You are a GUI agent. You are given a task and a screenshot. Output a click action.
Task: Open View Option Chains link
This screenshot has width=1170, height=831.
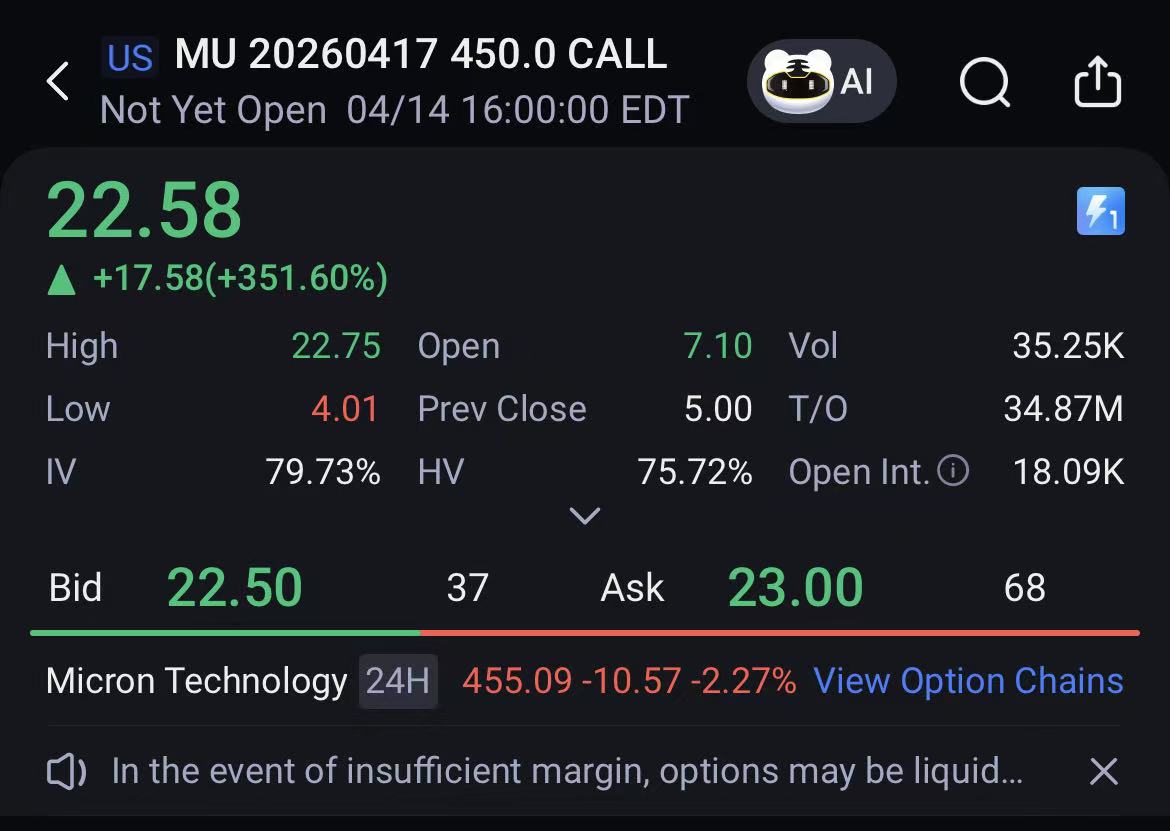click(x=969, y=681)
